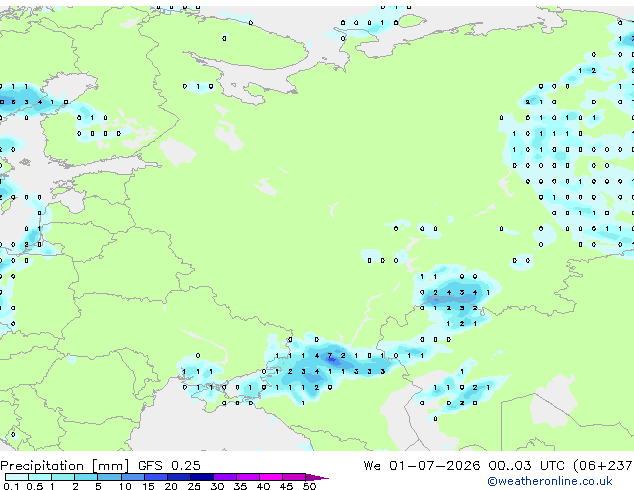The width and height of the screenshot is (634, 490).
Task: Select the 2–5 mm legend swatch
Action: point(86,477)
